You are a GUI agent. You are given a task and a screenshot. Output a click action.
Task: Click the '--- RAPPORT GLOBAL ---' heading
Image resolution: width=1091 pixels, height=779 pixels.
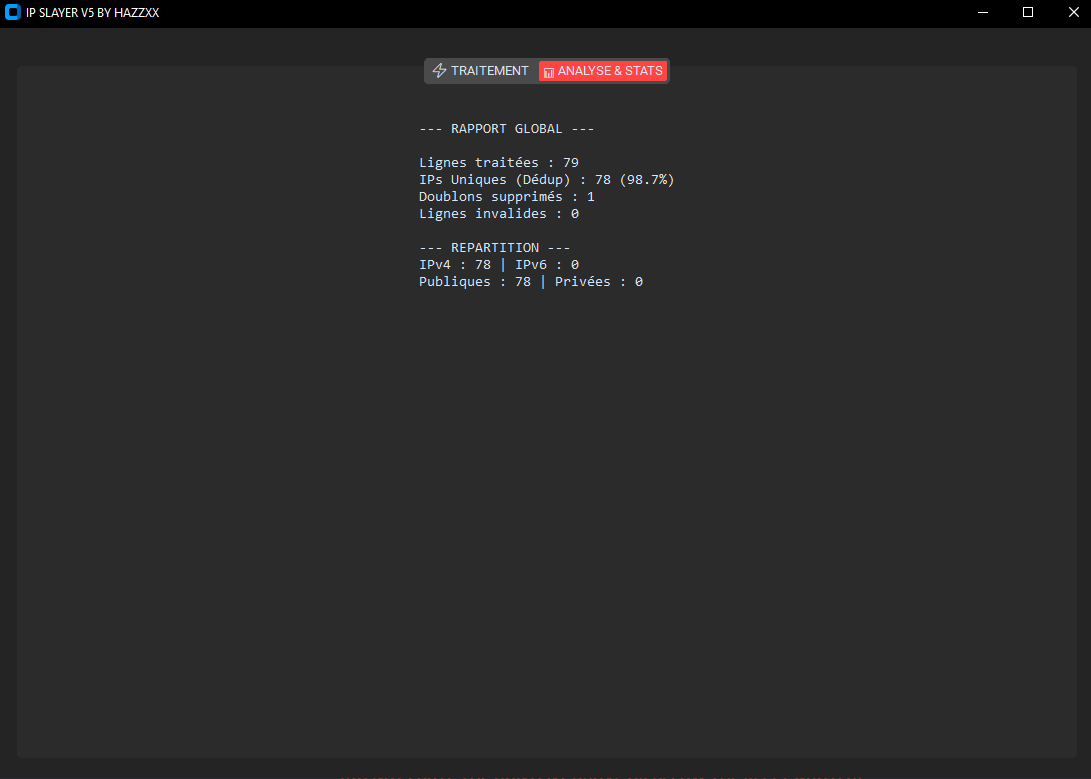coord(507,129)
